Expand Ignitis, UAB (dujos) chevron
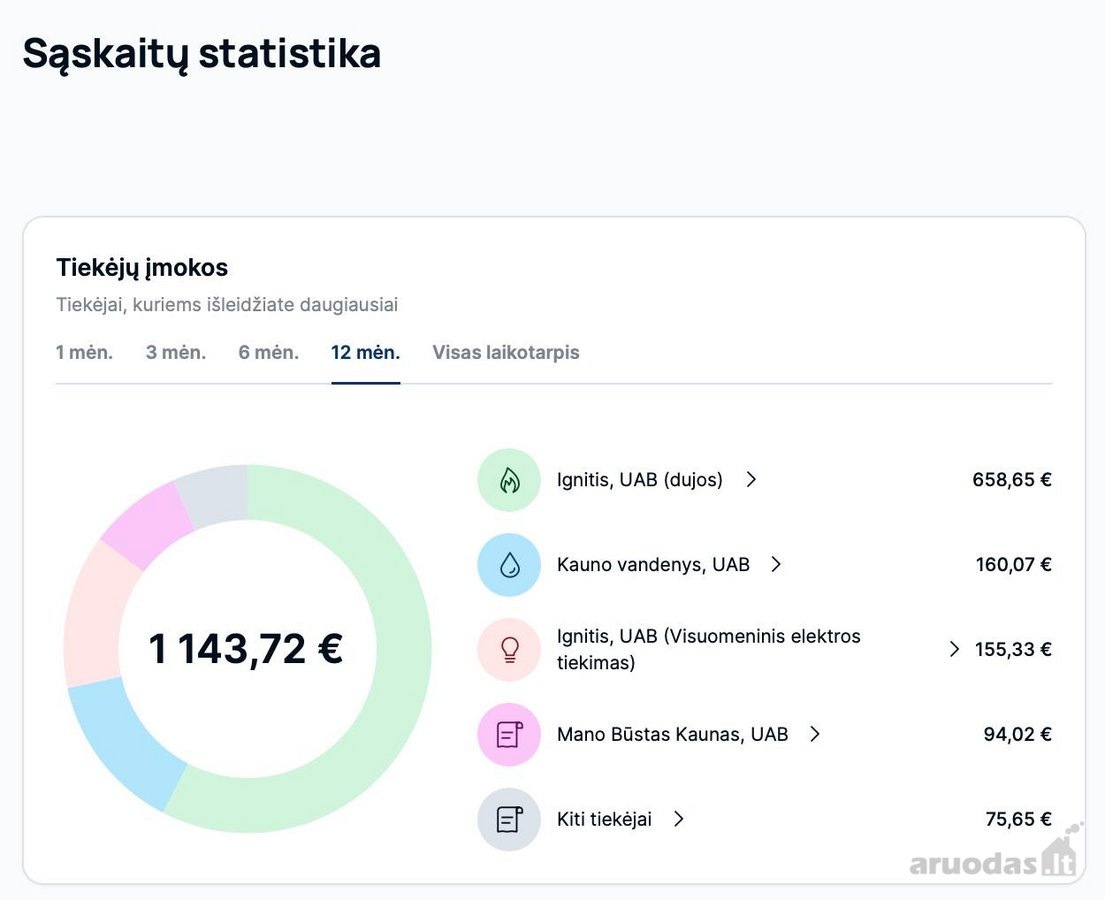Image resolution: width=1105 pixels, height=900 pixels. click(x=751, y=480)
